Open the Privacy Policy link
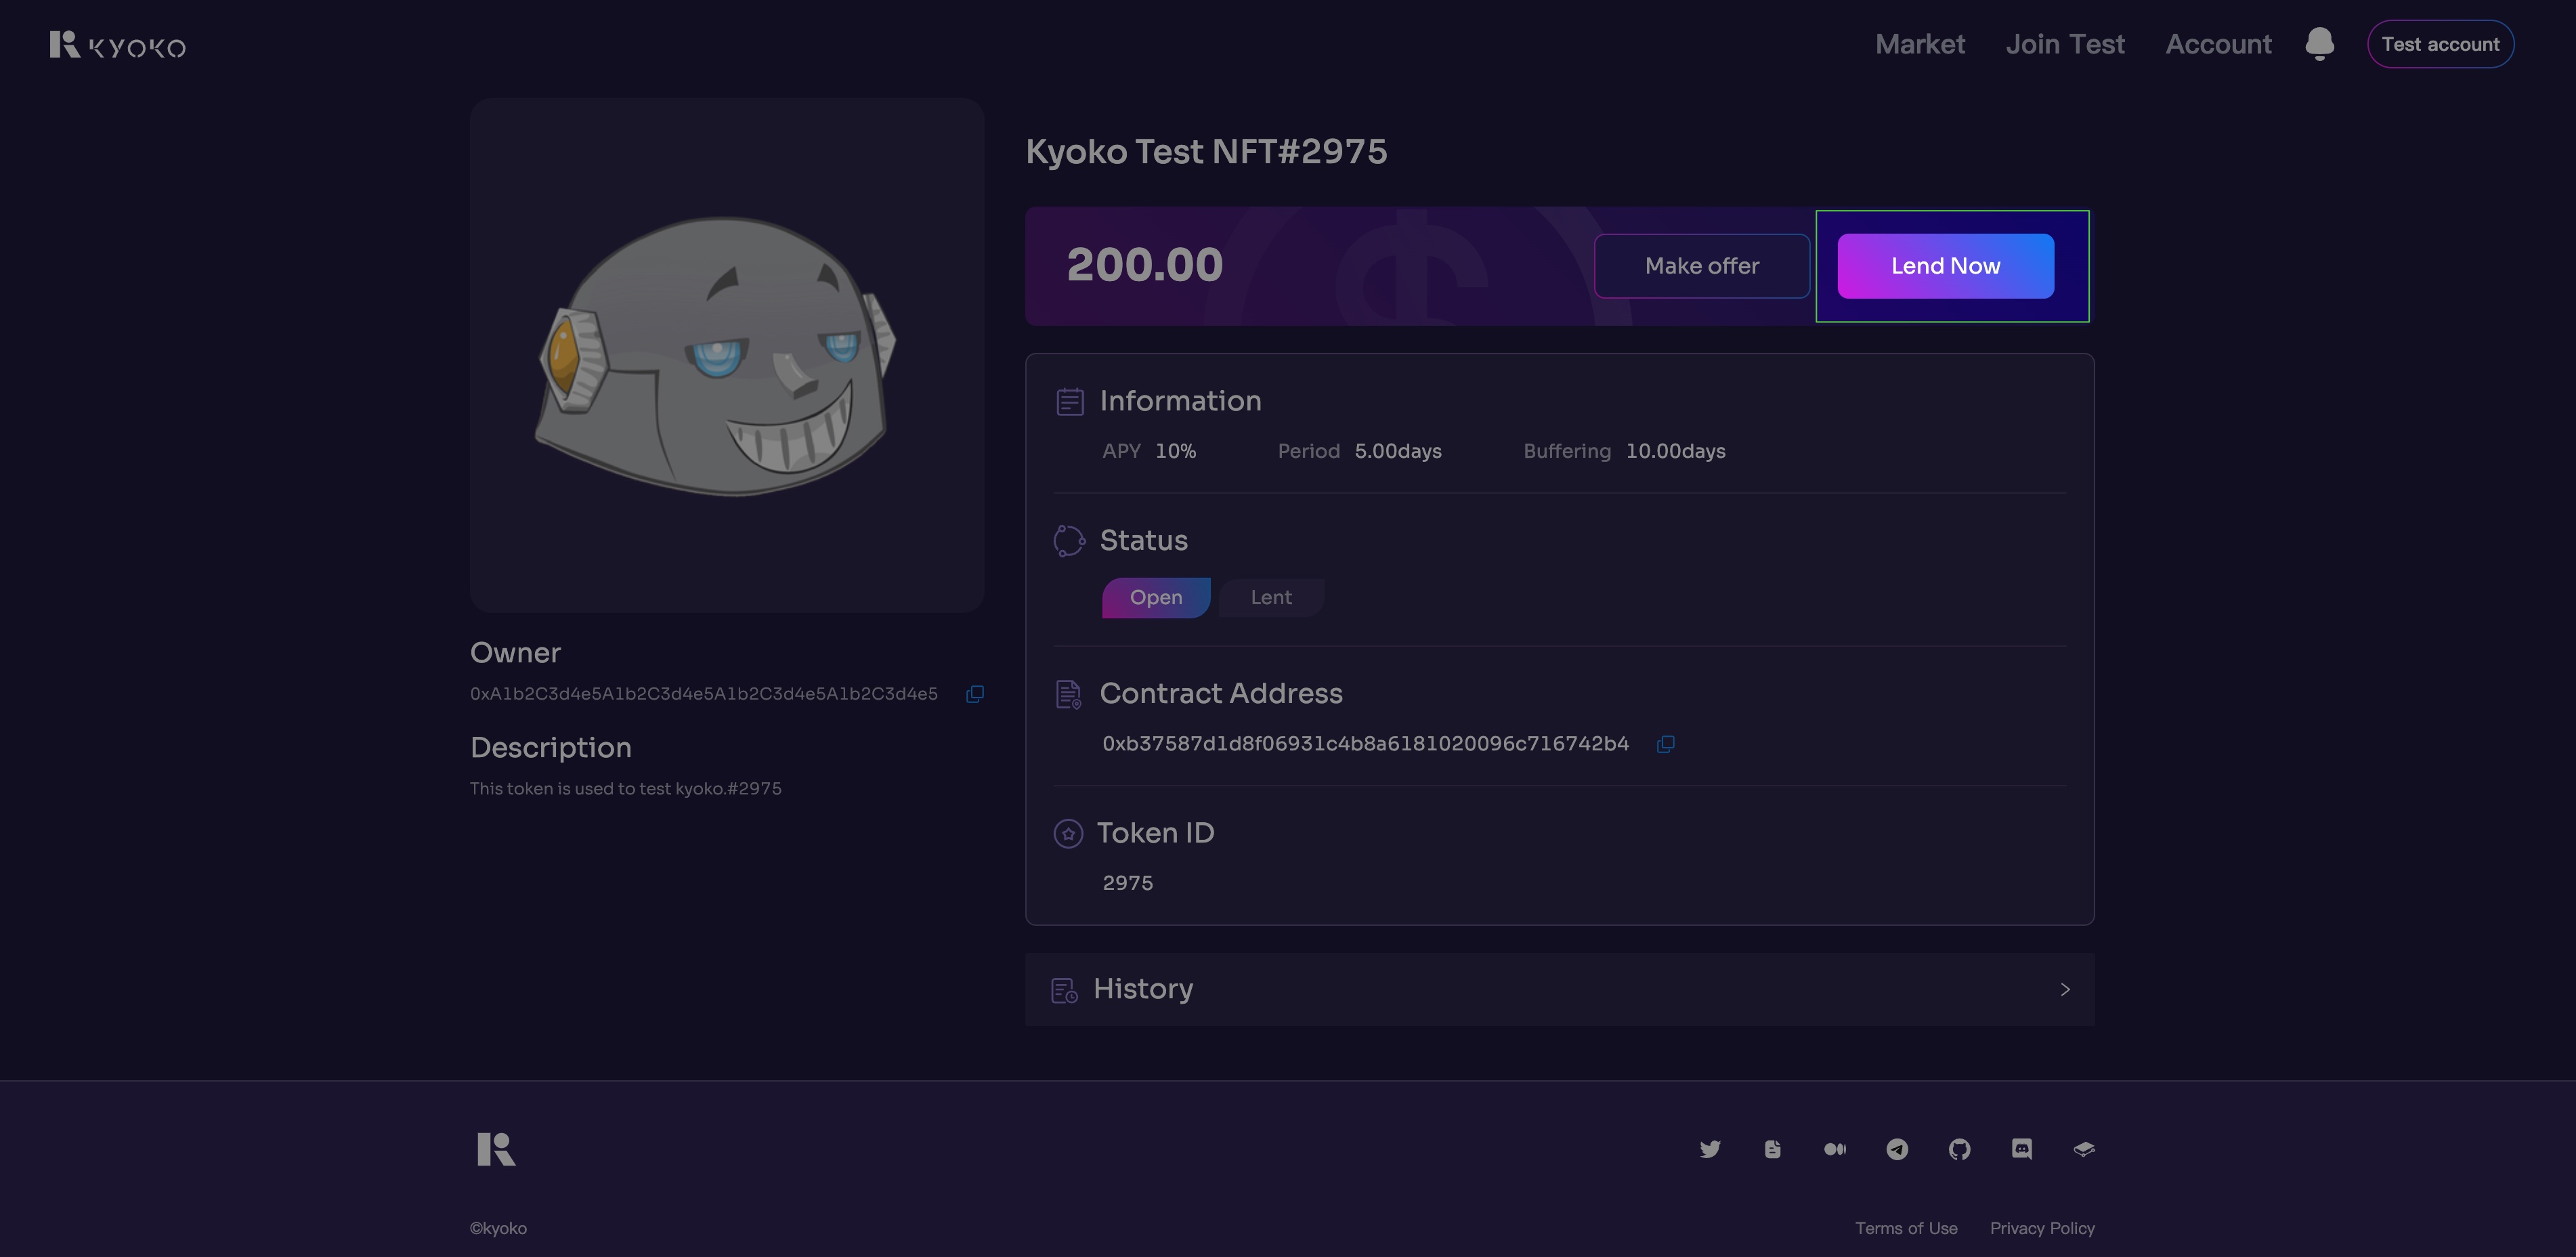This screenshot has width=2576, height=1257. pos(2042,1228)
